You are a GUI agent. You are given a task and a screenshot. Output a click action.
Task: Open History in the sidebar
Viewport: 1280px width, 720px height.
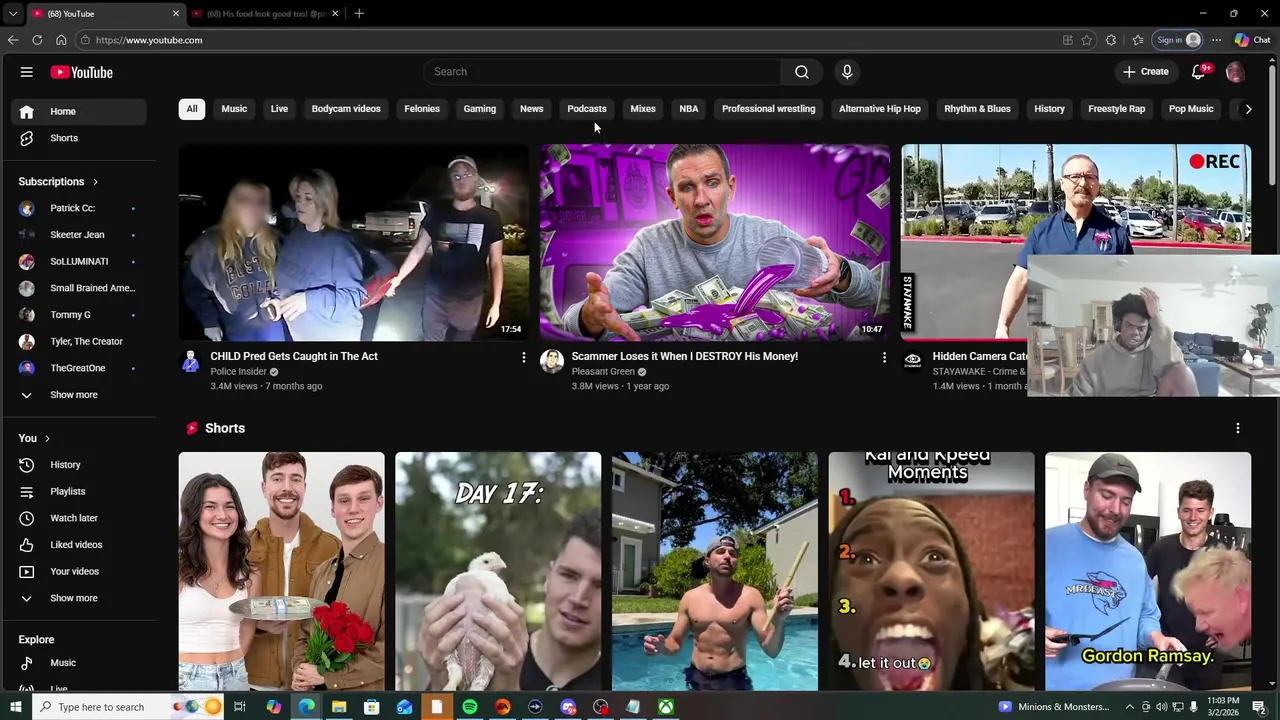(x=79, y=465)
